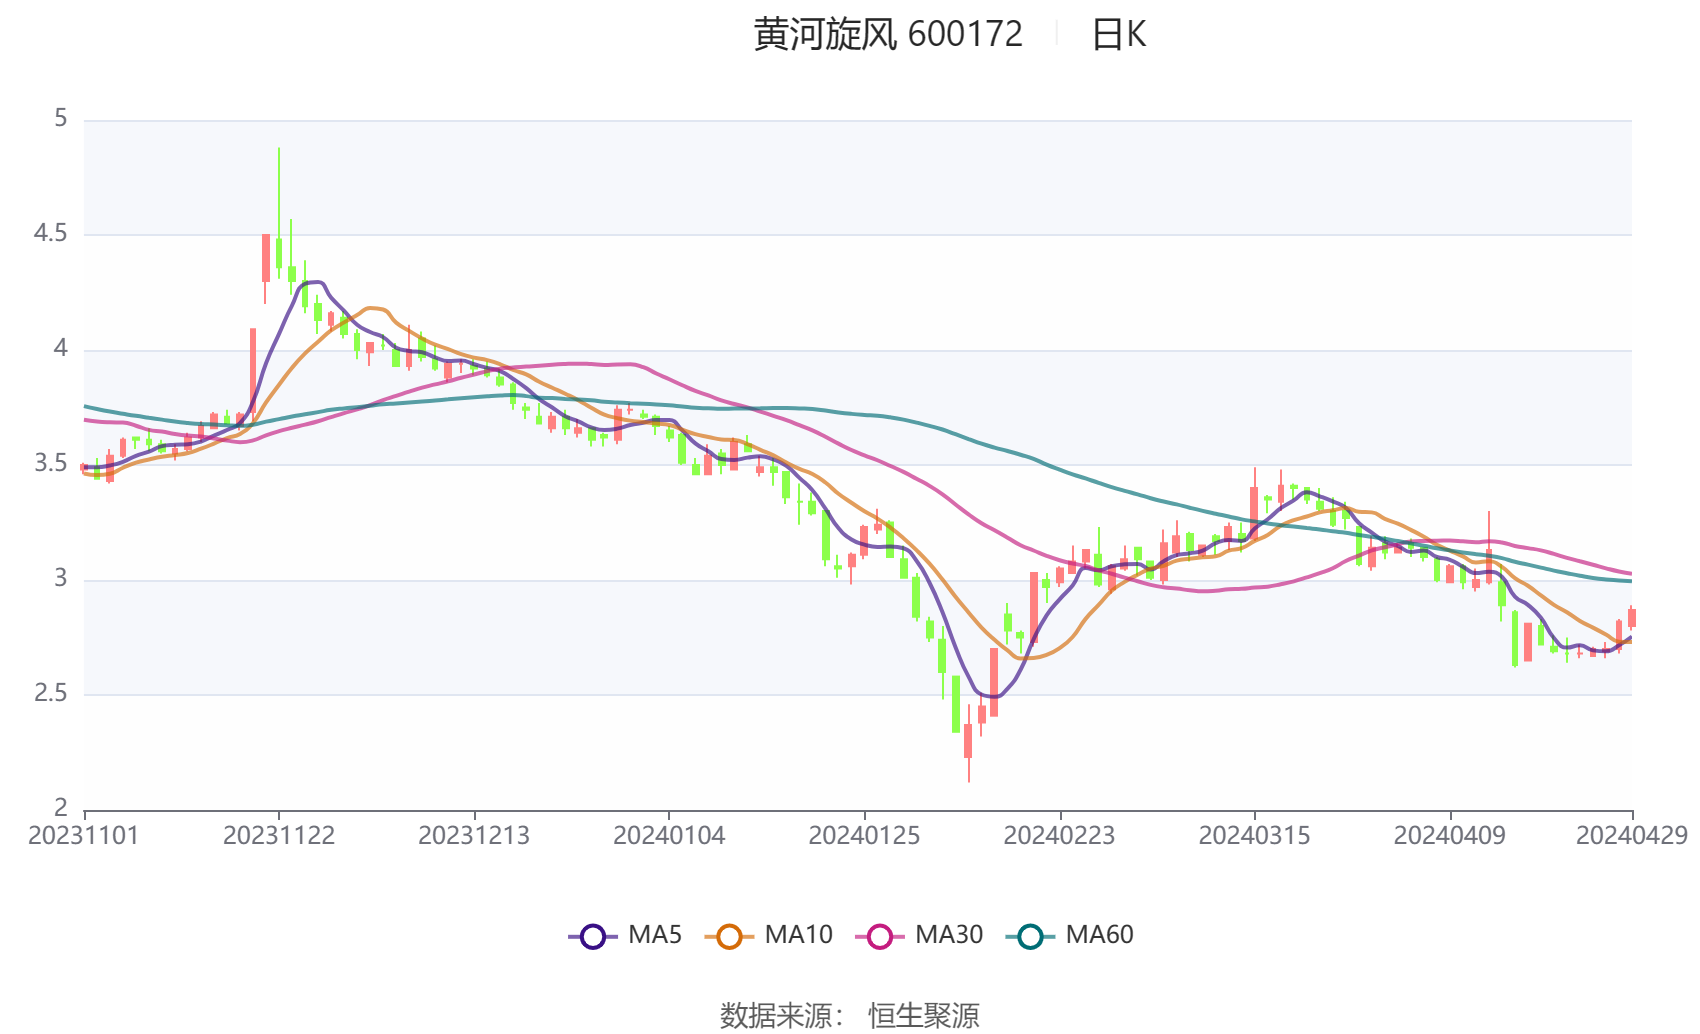The image size is (1700, 1034).
Task: Open the 恒生聚源 data source text
Action: [x=923, y=1015]
